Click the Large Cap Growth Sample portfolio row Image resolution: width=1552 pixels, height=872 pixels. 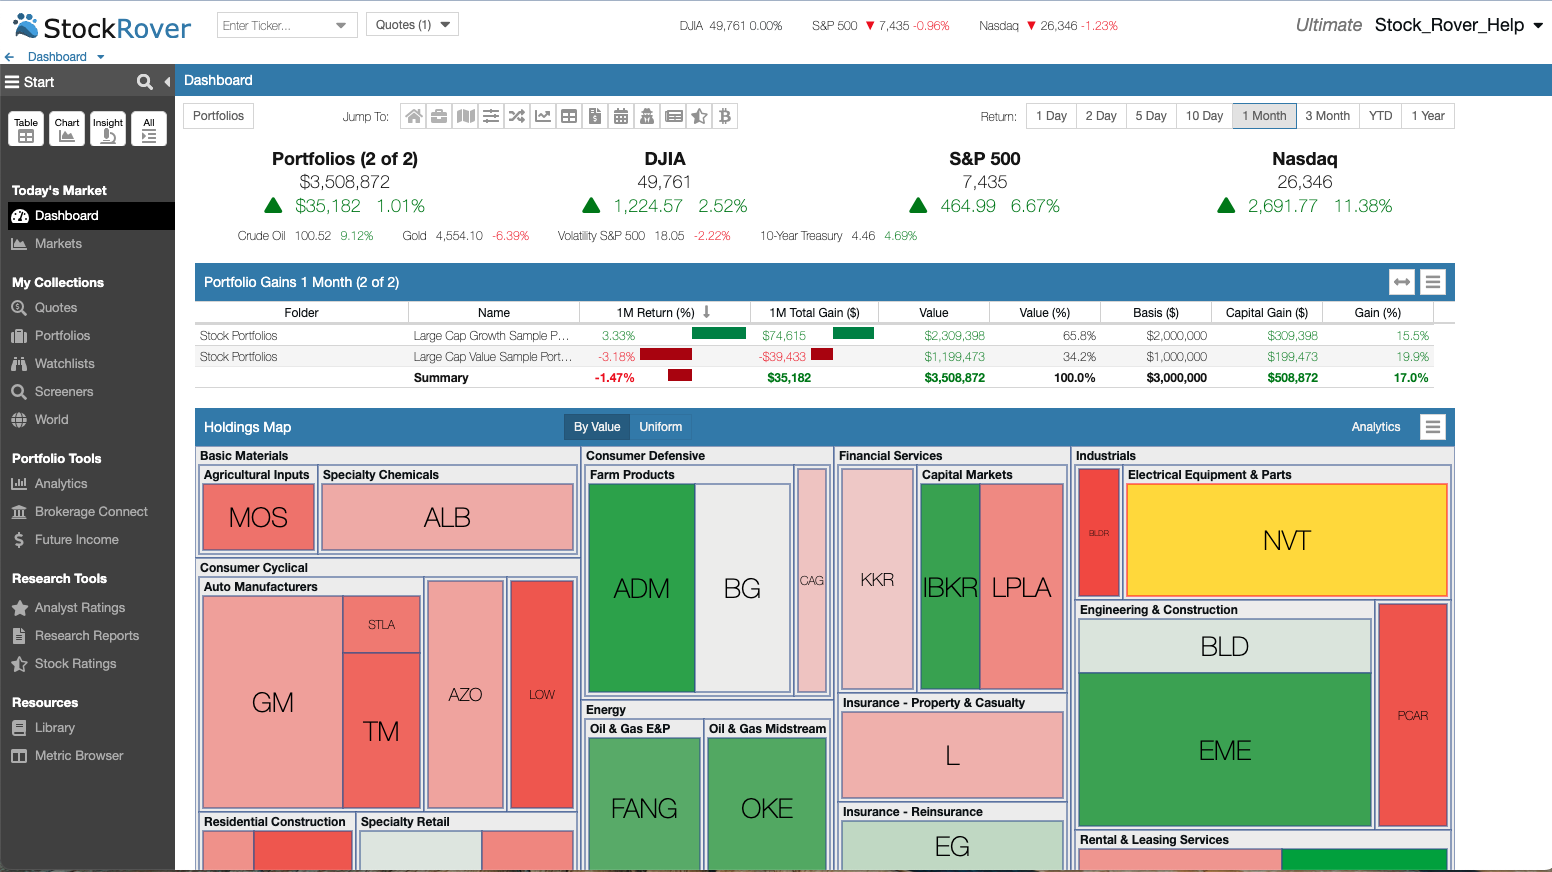(814, 336)
